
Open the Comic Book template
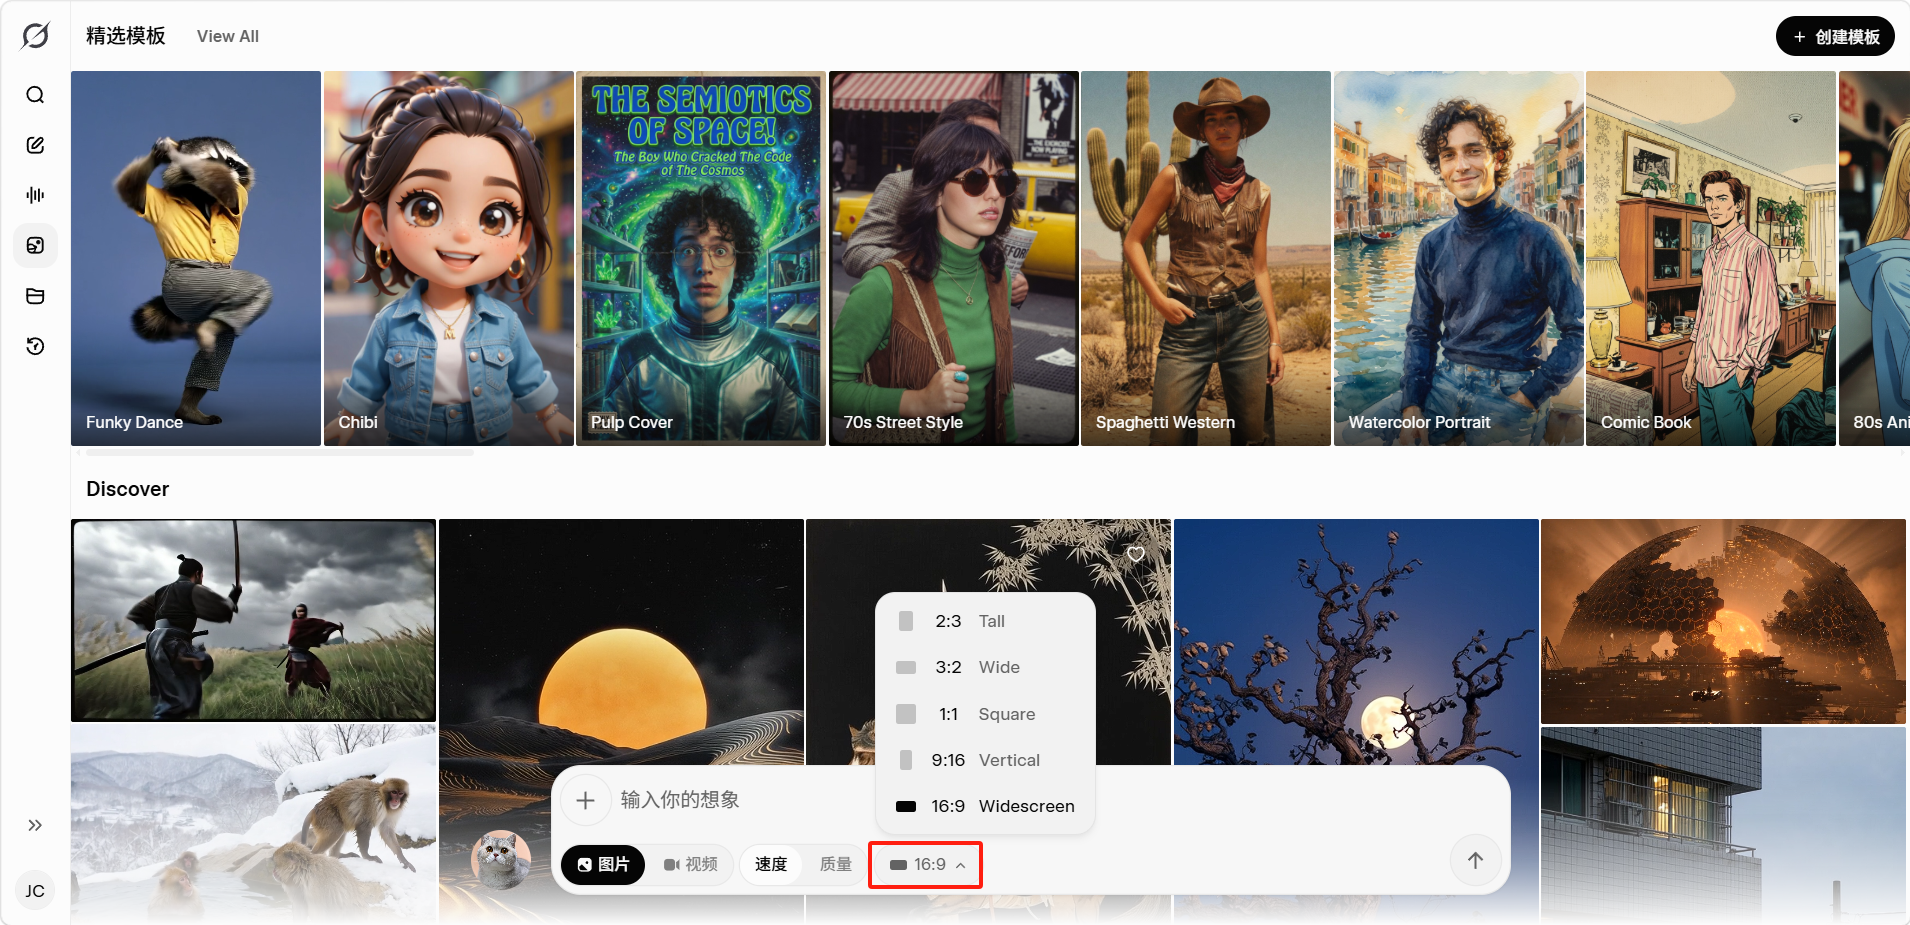tap(1711, 258)
